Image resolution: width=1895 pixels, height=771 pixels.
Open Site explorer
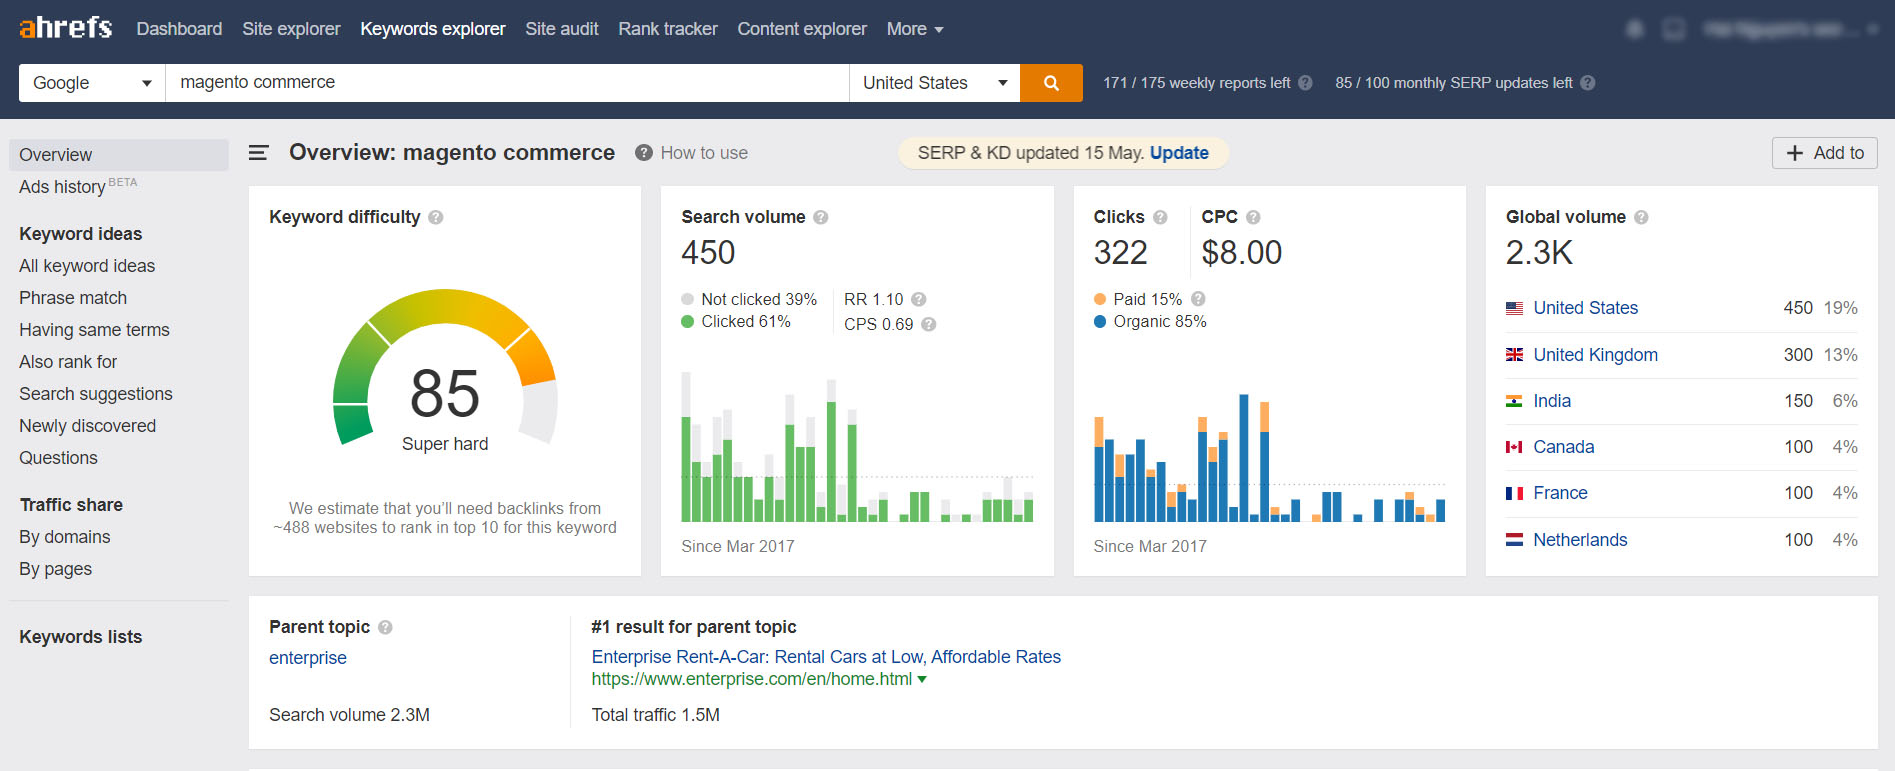click(x=291, y=29)
